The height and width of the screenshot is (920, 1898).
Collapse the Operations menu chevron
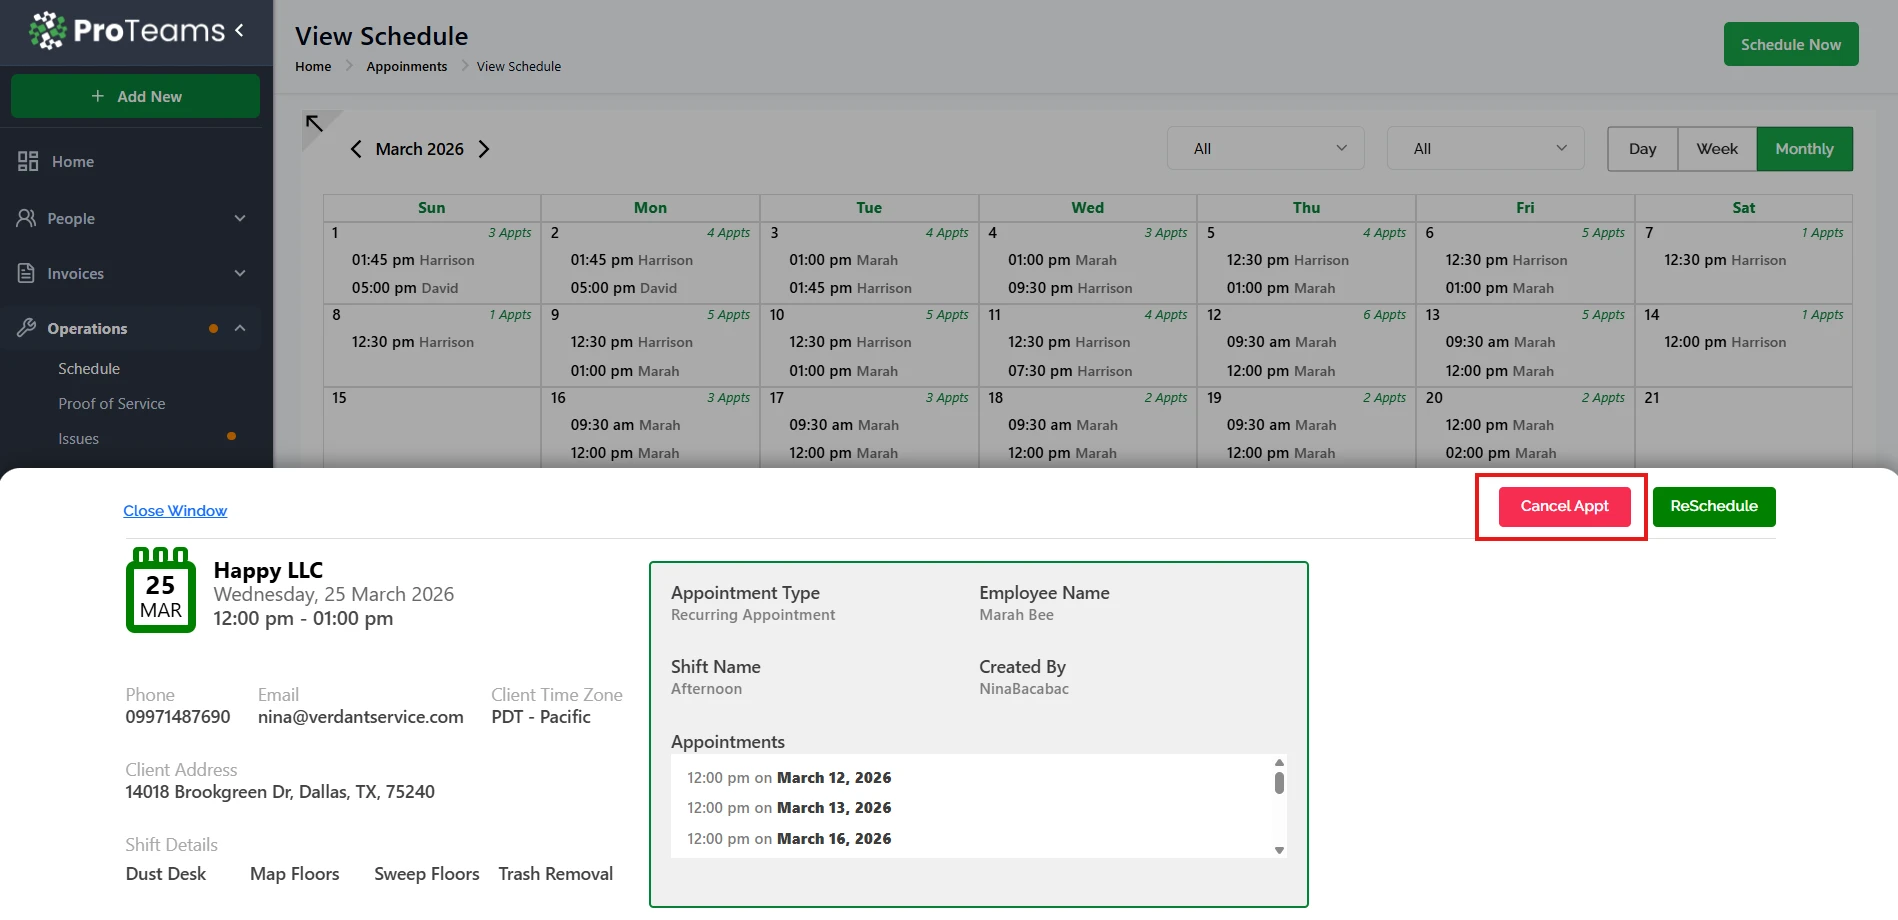click(x=240, y=328)
